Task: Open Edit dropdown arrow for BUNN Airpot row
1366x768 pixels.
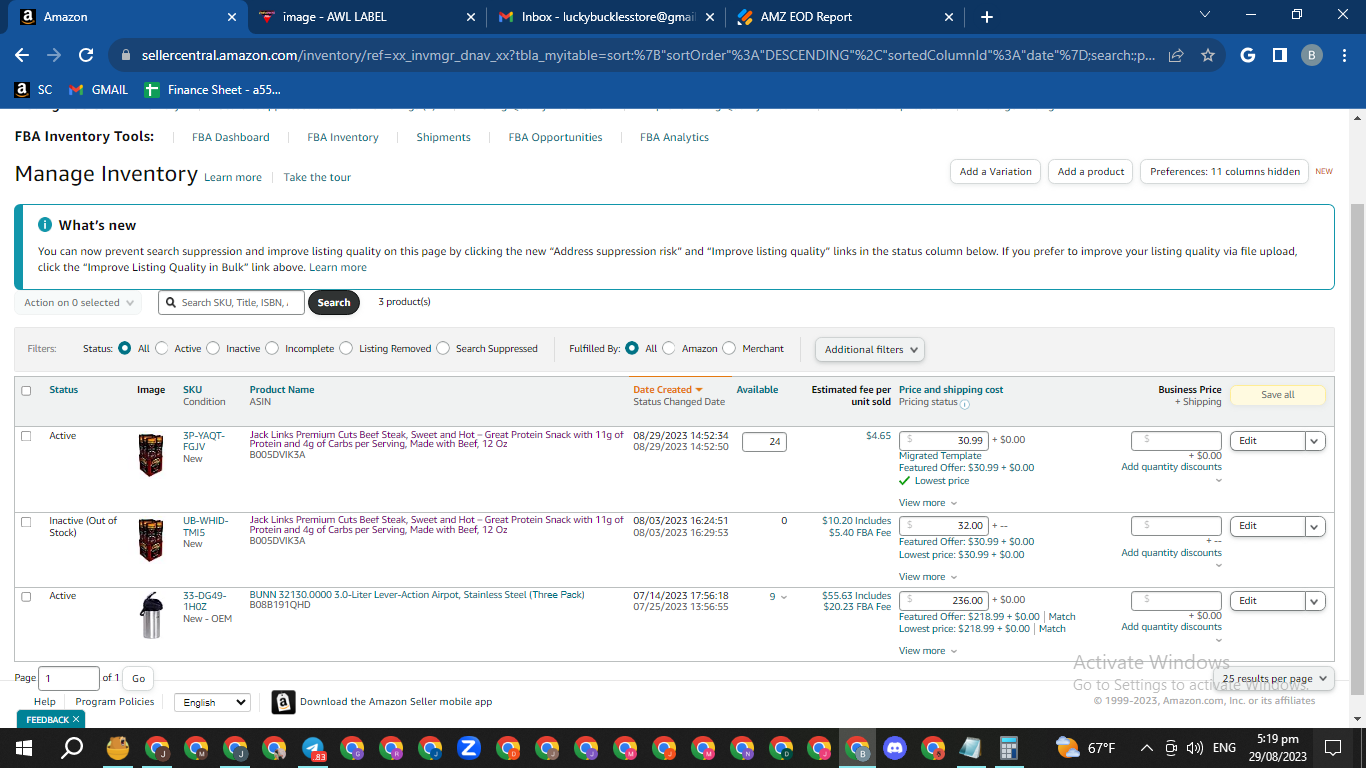Action: [x=1315, y=601]
